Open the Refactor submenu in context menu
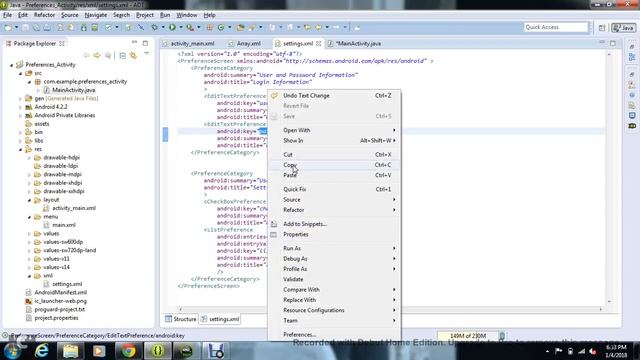Viewport: 640px width, 360px height. 334,210
